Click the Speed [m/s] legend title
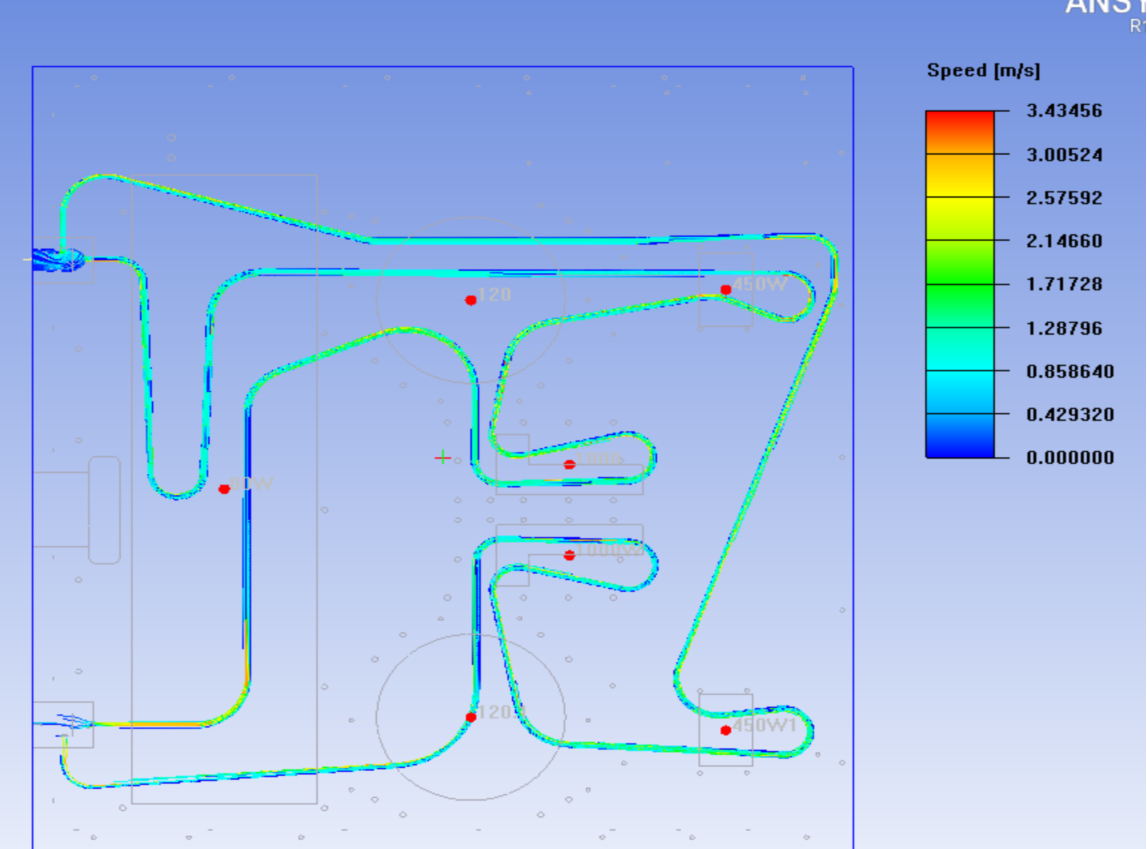 pyautogui.click(x=983, y=71)
